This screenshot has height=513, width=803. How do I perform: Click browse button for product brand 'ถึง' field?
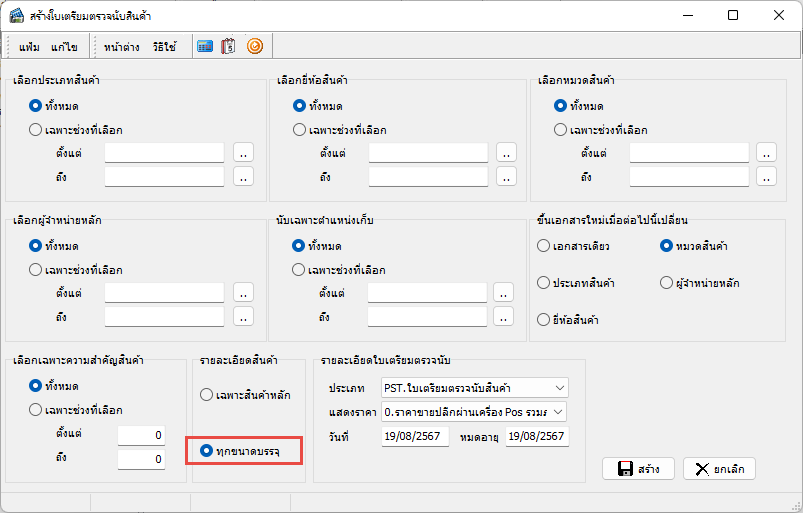coord(506,176)
